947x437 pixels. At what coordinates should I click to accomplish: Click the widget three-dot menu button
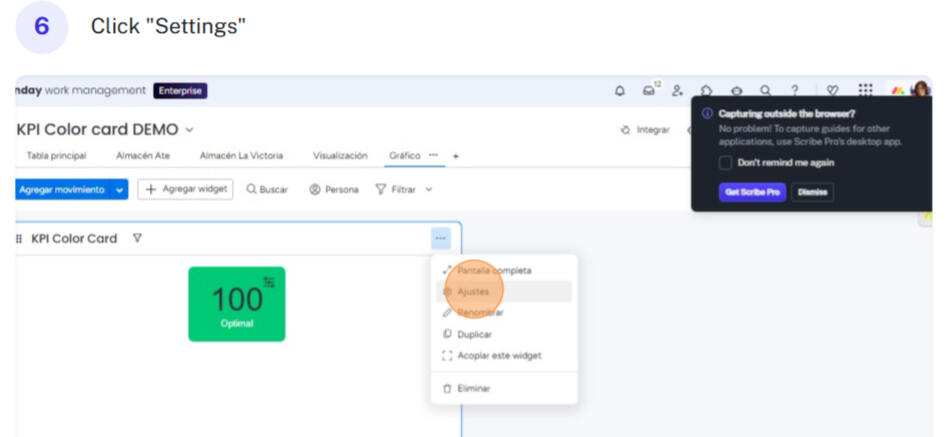click(441, 239)
